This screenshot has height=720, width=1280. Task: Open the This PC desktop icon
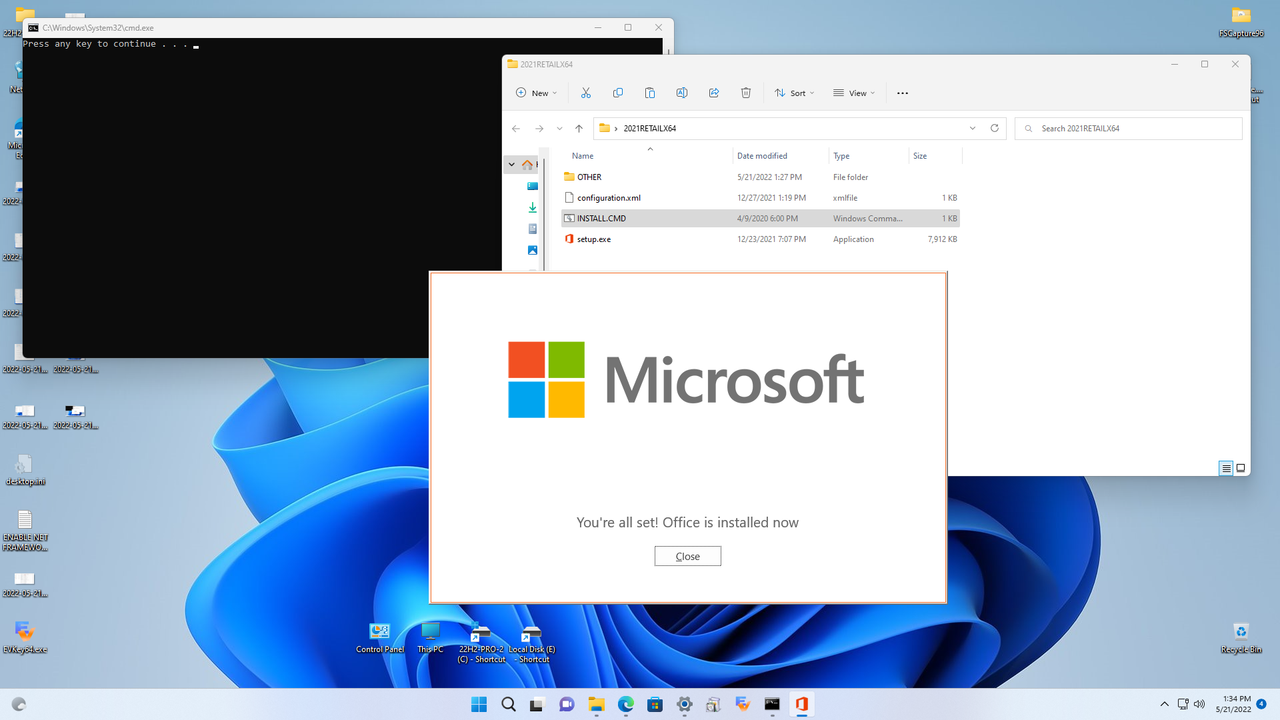(430, 638)
